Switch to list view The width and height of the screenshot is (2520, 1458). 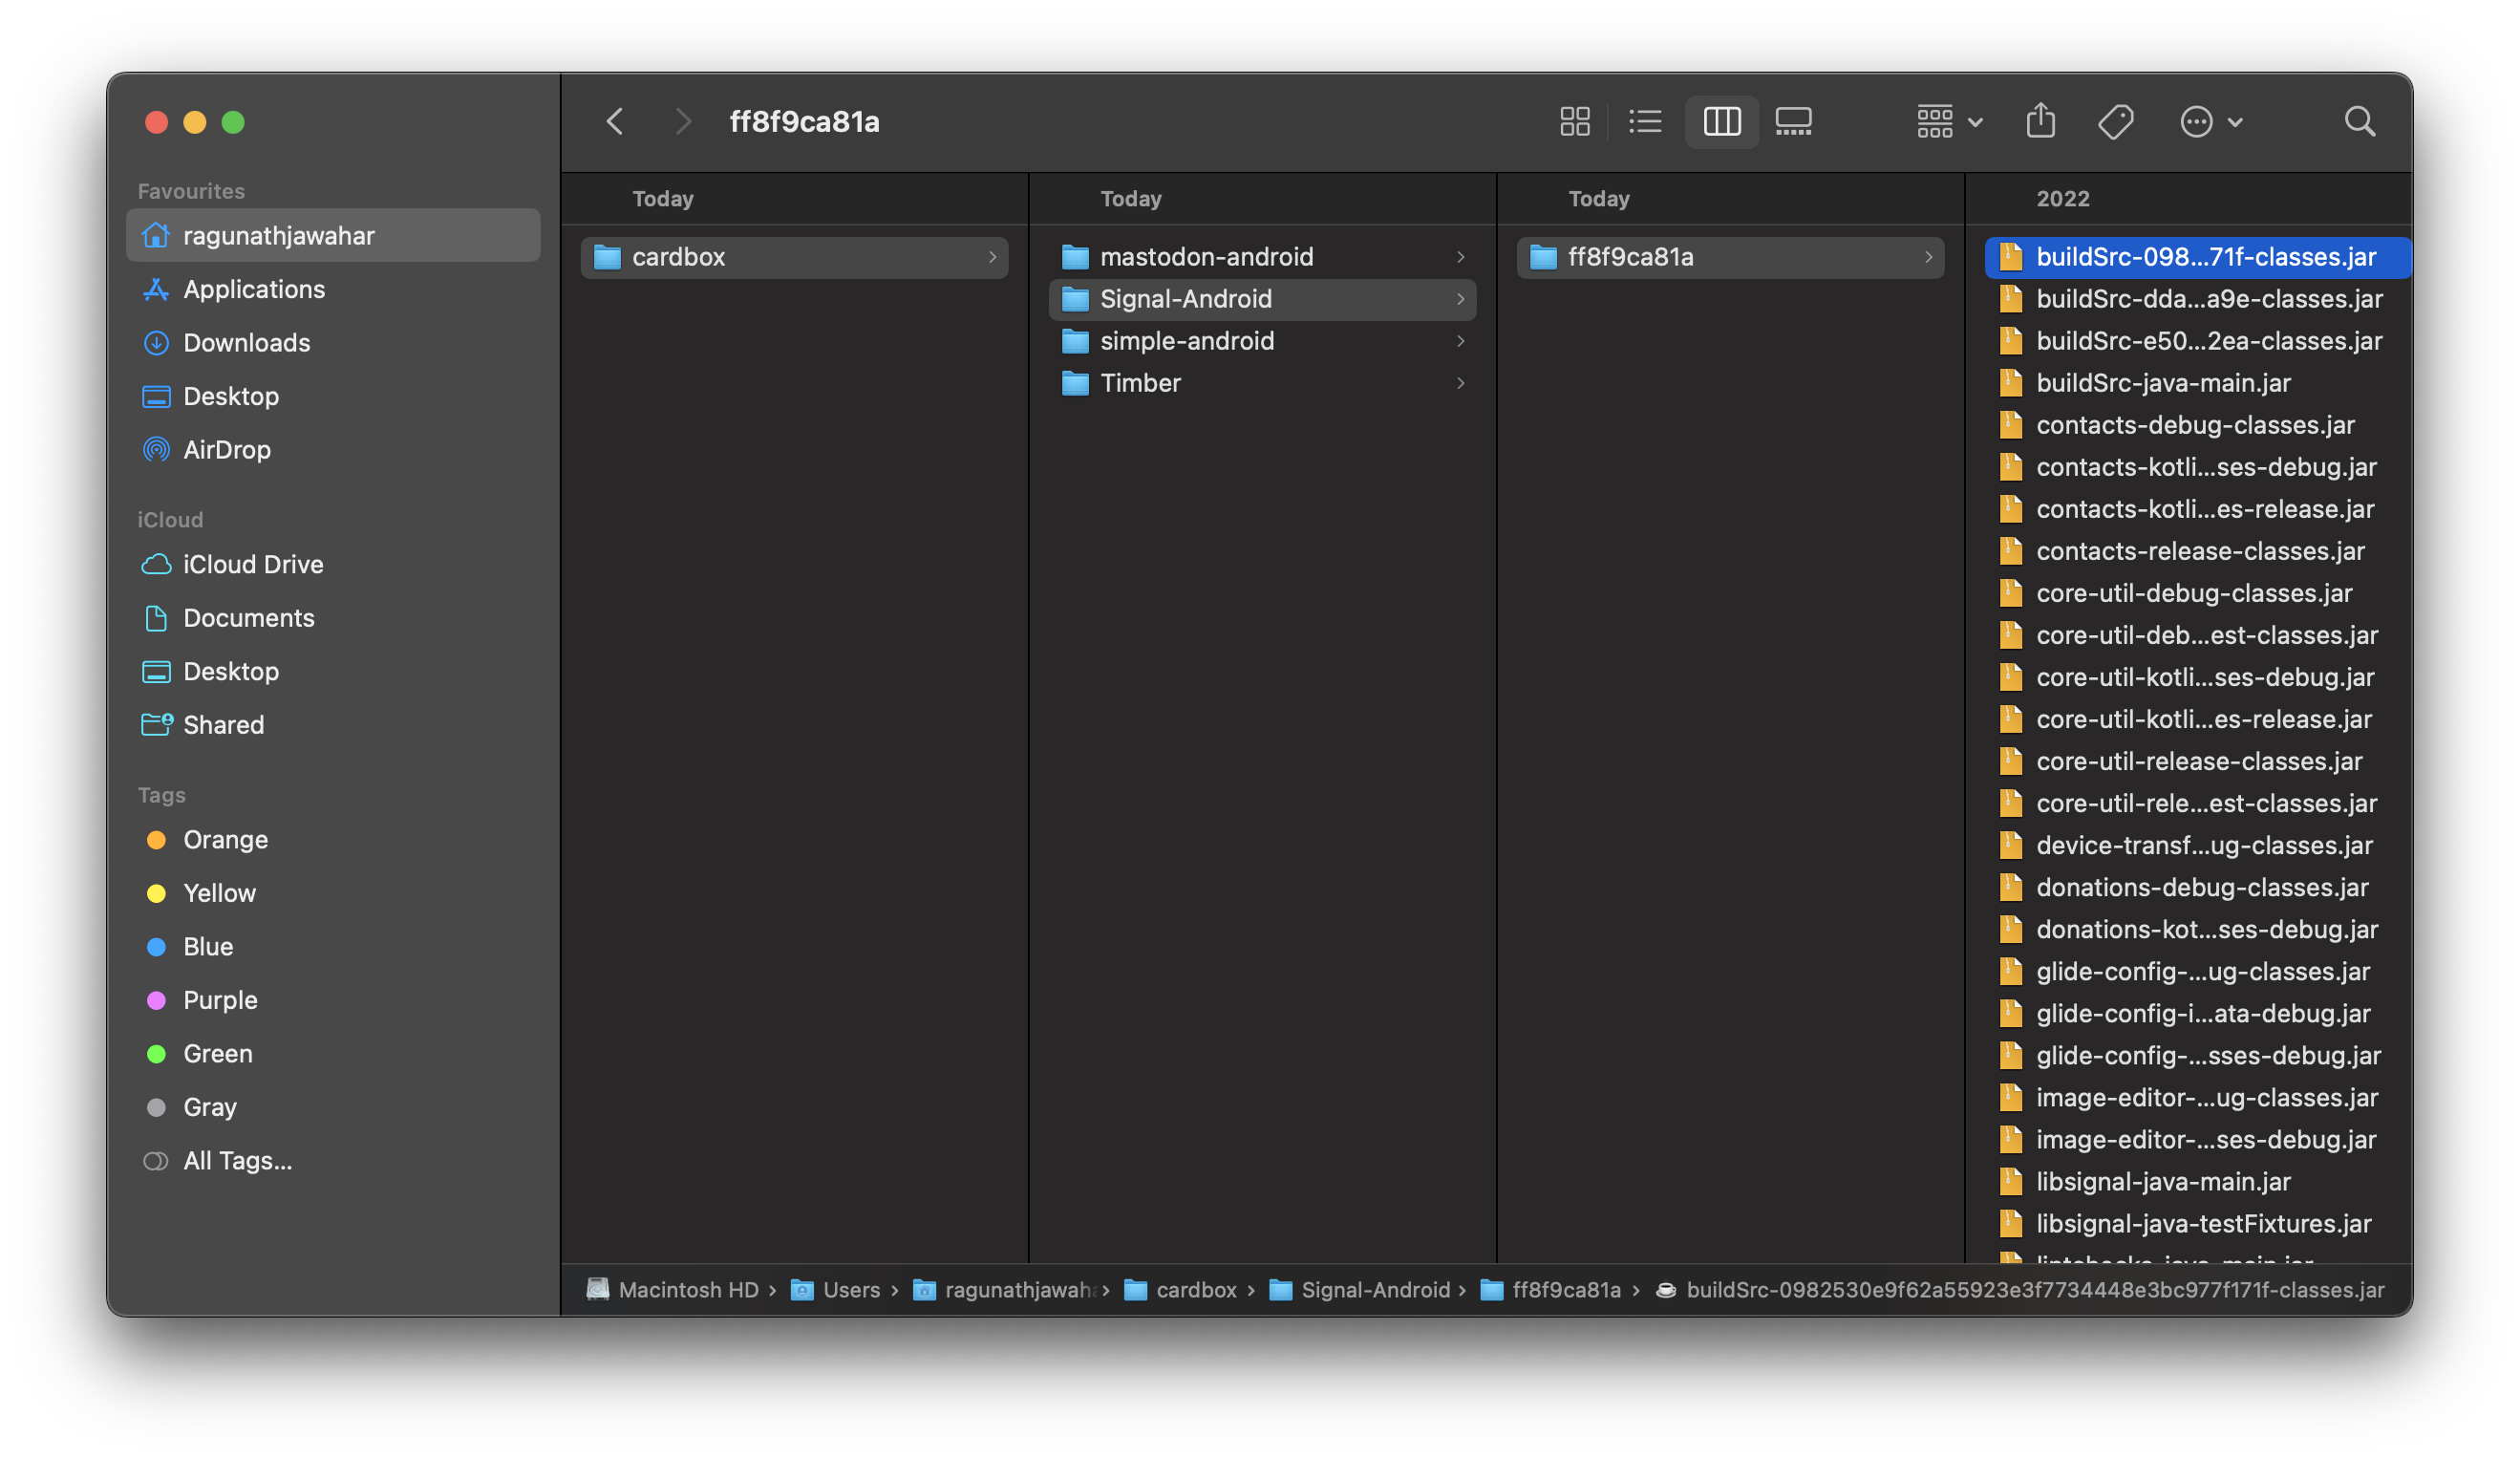(1645, 122)
